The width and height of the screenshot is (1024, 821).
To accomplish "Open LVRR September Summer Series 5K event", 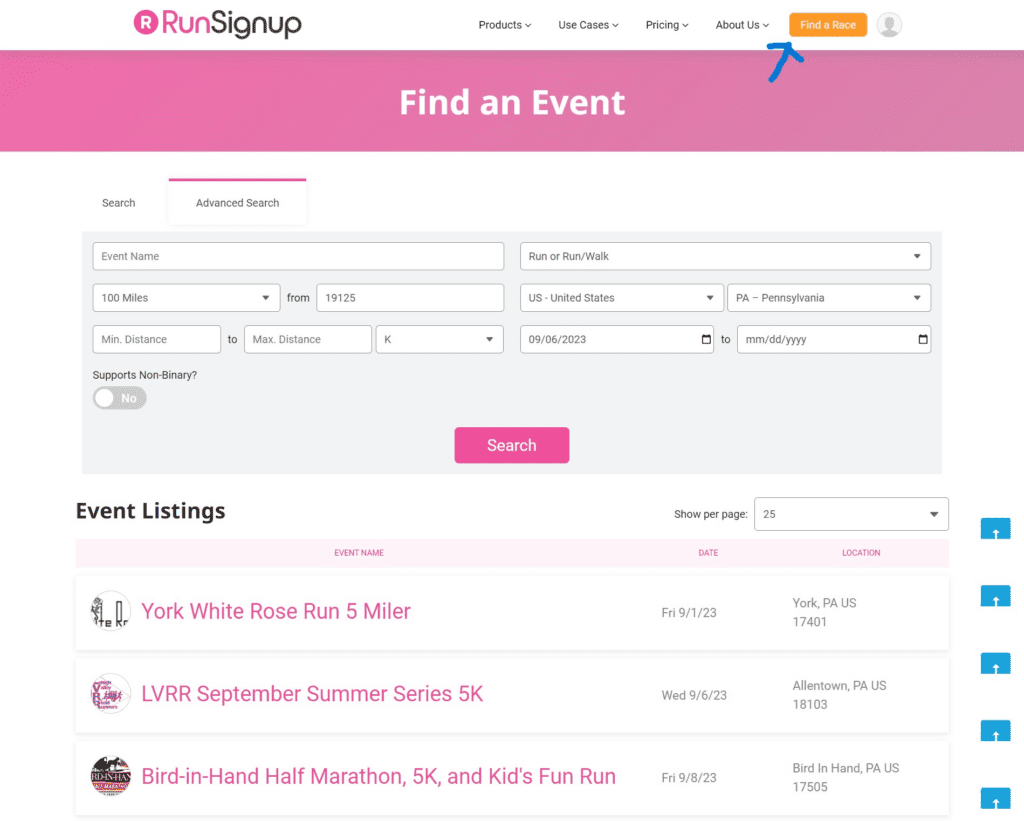I will point(312,694).
